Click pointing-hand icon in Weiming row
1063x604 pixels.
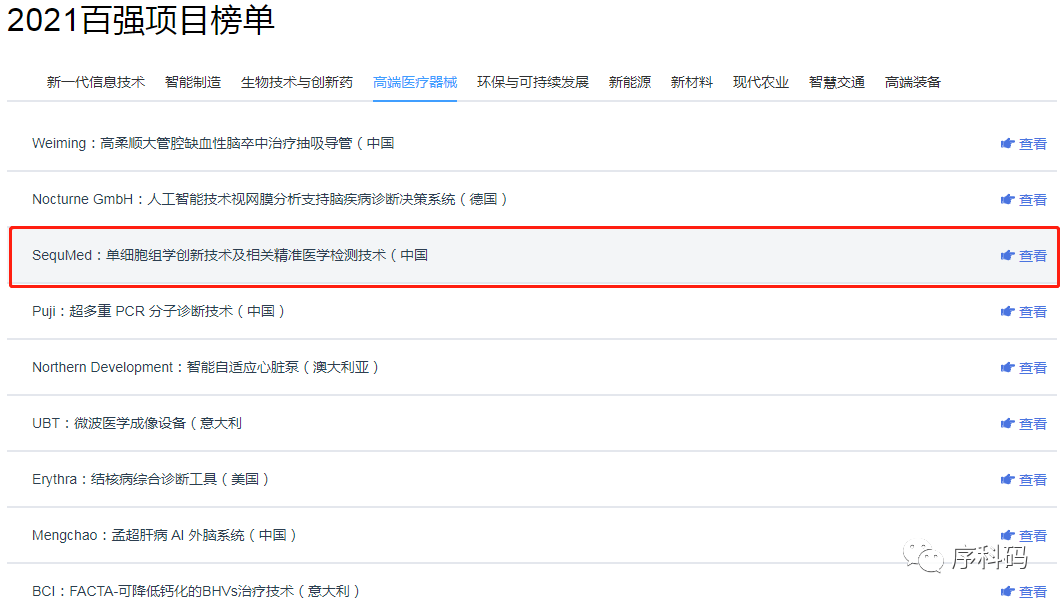pos(1007,143)
